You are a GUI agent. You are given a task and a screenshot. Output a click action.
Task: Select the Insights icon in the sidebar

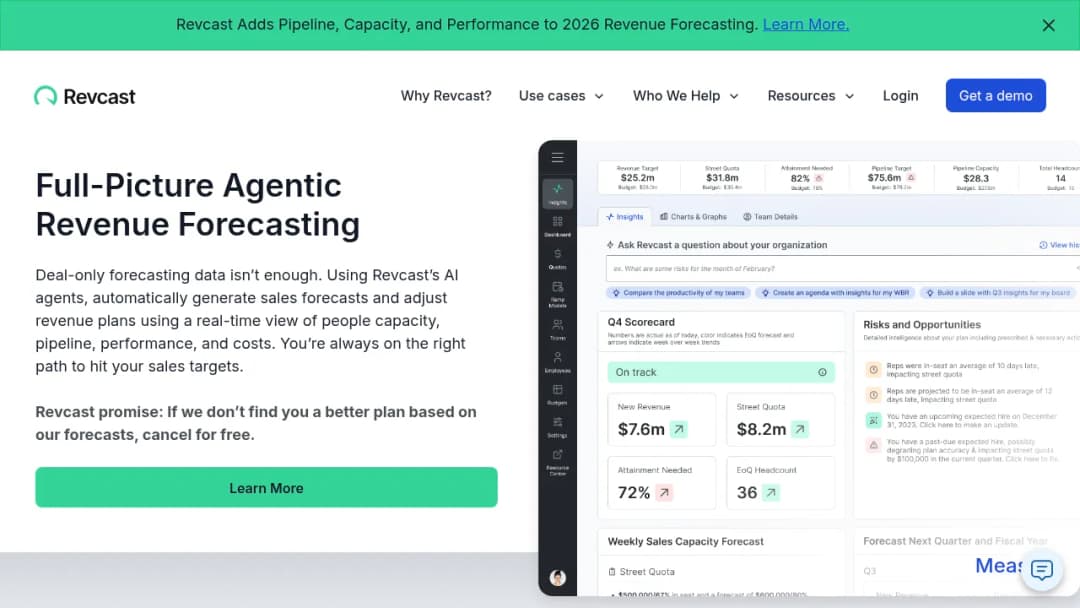click(x=557, y=193)
